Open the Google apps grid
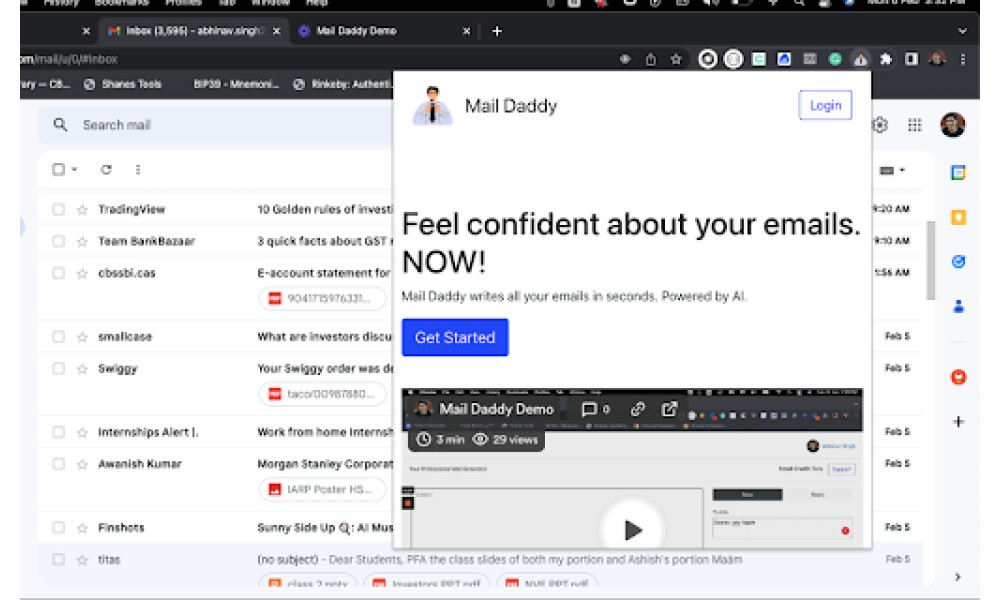 [915, 125]
